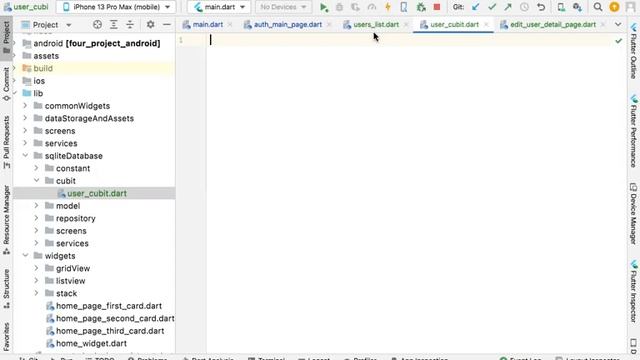Toggle the Project tool window stripe button

coord(6,38)
